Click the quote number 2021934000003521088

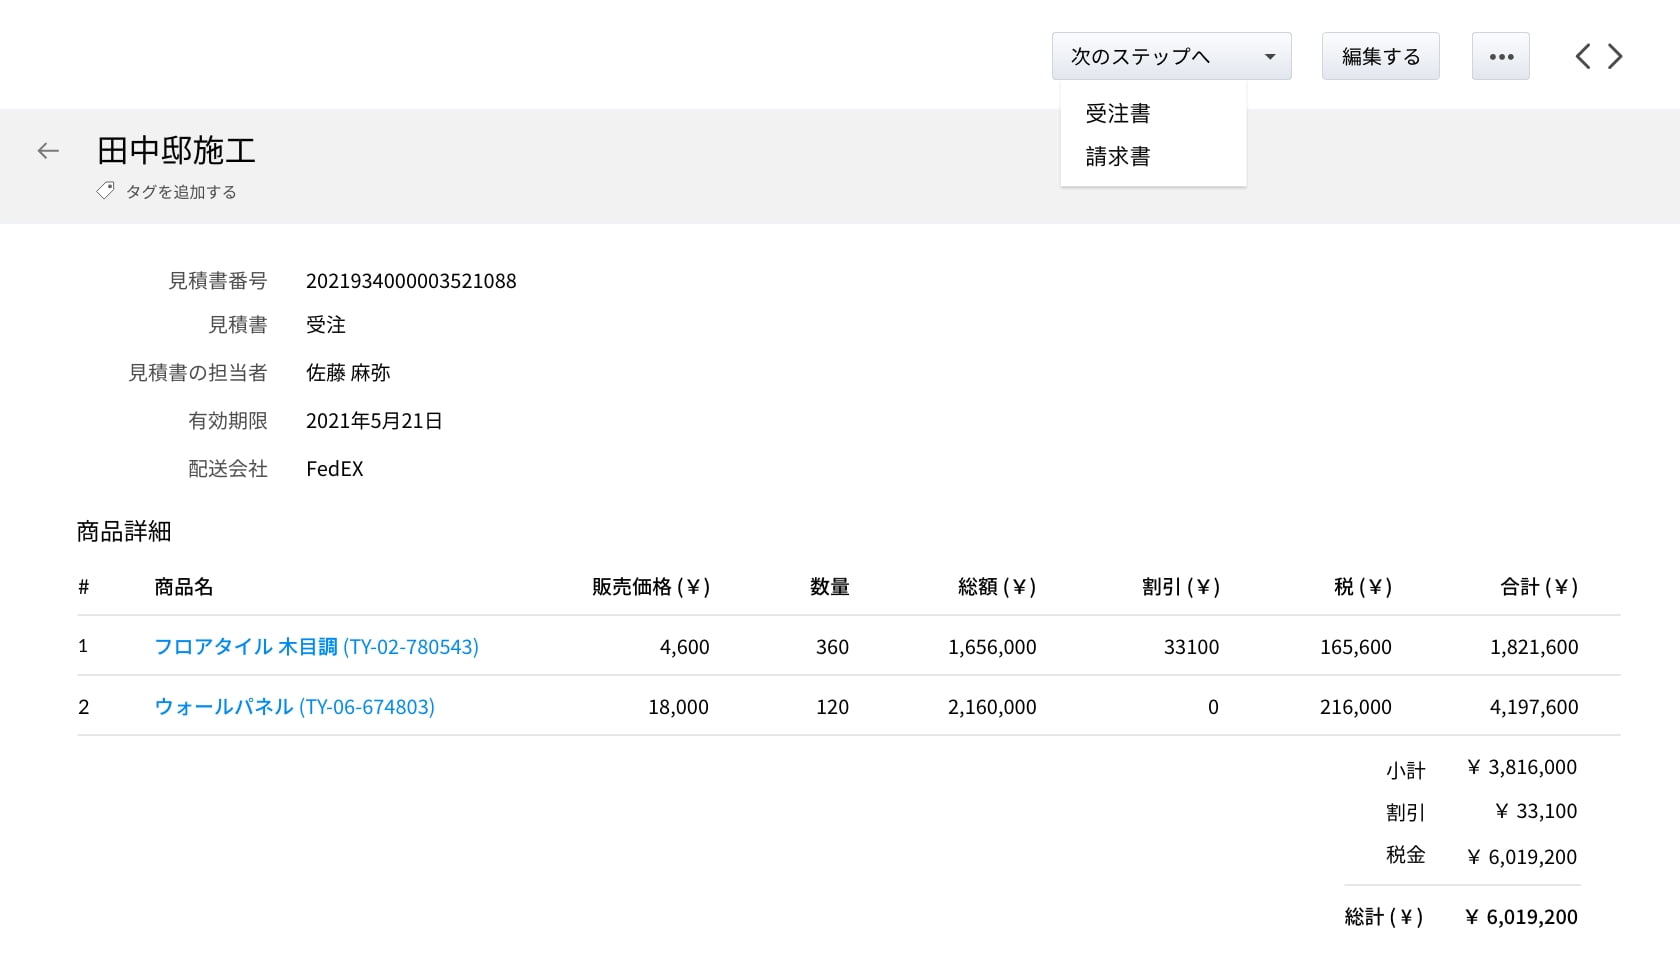[x=411, y=281]
